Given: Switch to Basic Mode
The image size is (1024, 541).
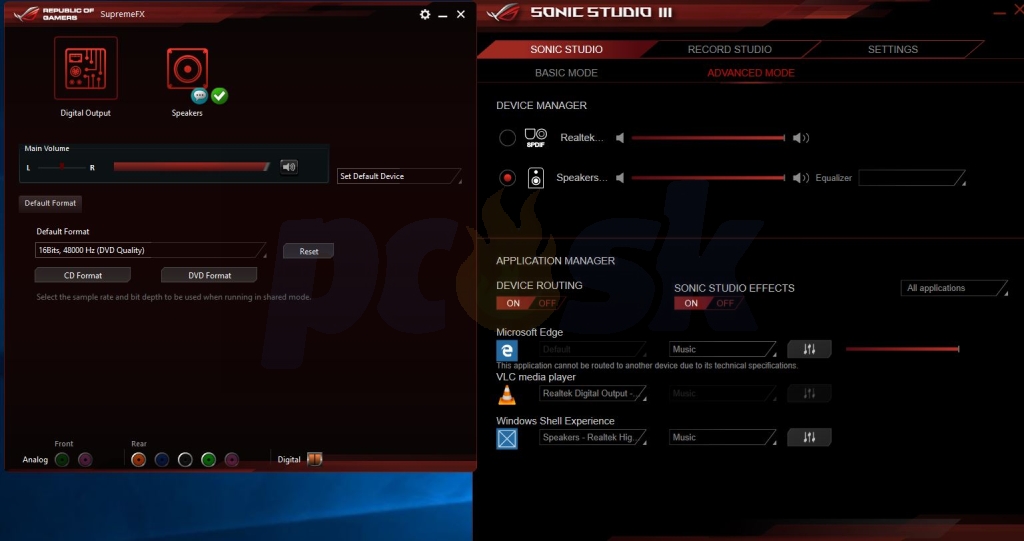Looking at the screenshot, I should click(x=566, y=73).
